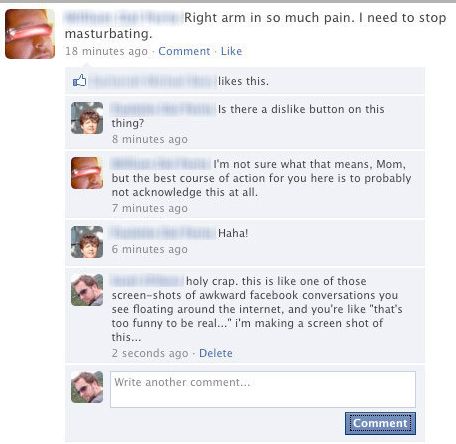Click blurred commenter name before 'Haha!'
The height and width of the screenshot is (444, 456).
(x=163, y=233)
